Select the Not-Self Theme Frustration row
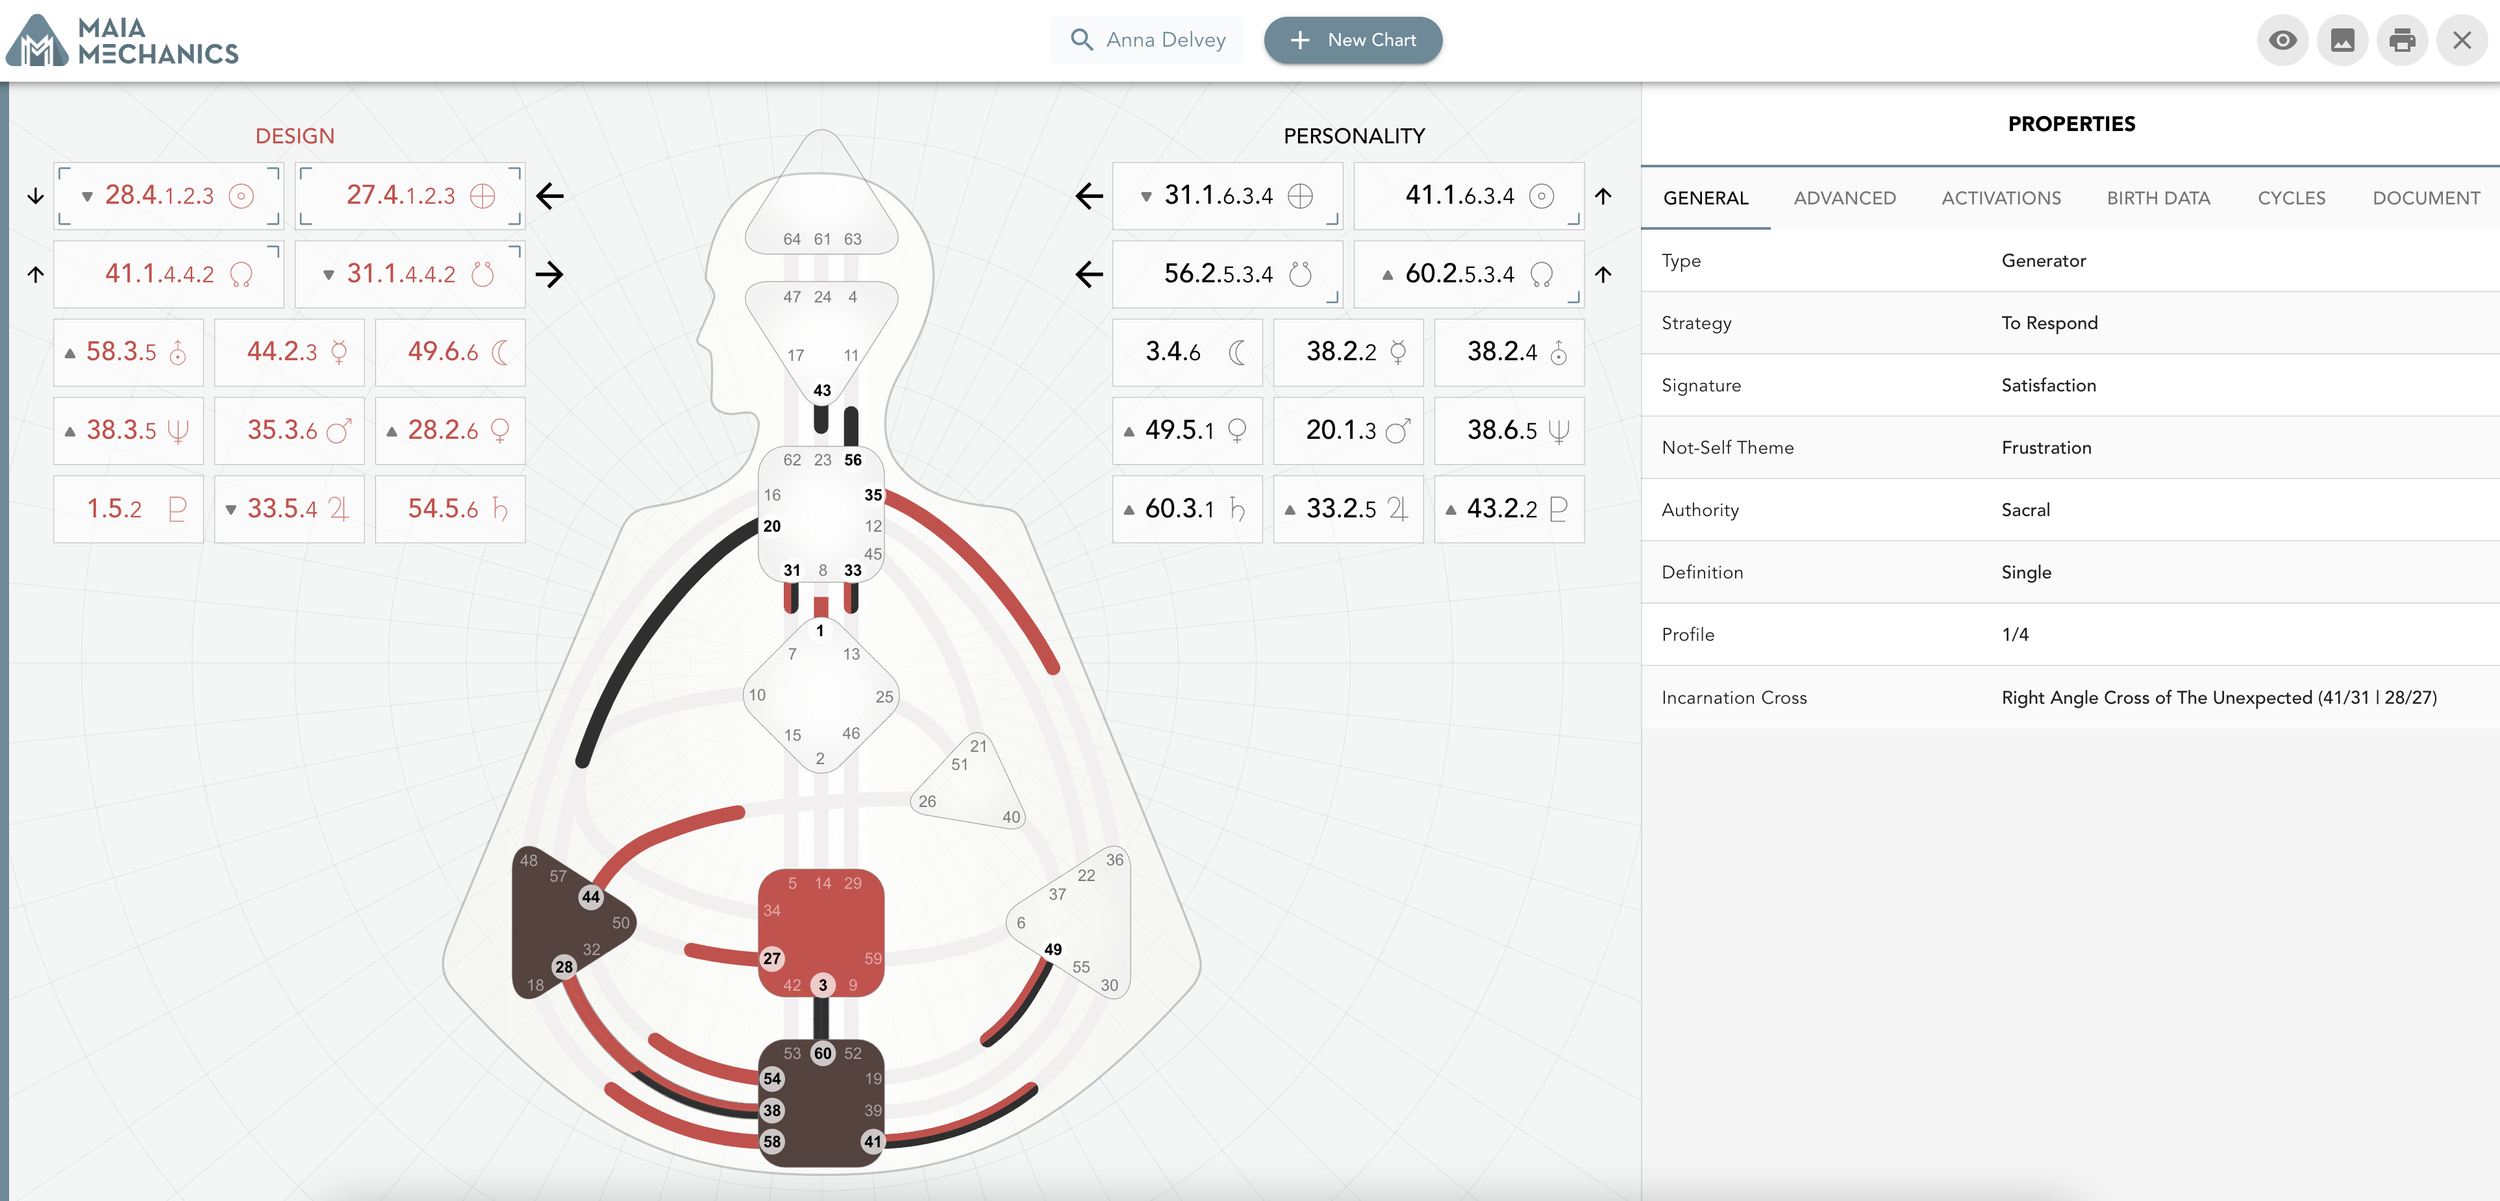The width and height of the screenshot is (2500, 1201). [2071, 448]
